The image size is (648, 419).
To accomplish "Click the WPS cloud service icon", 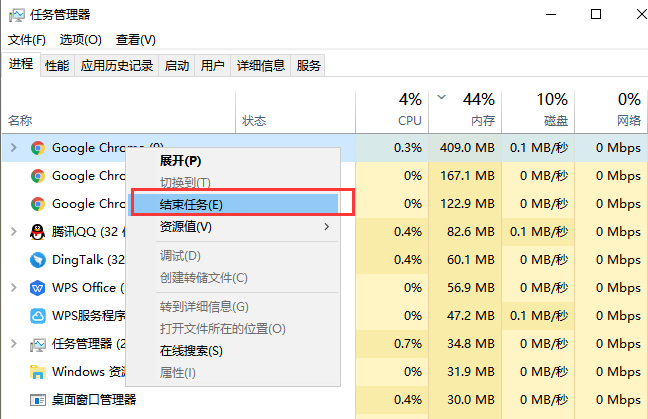I will click(37, 316).
